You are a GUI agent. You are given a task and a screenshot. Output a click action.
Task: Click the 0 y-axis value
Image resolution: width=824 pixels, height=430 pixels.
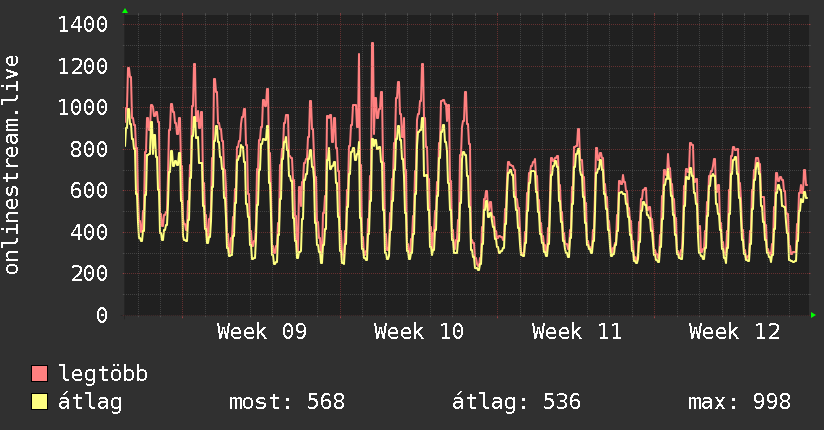102,315
